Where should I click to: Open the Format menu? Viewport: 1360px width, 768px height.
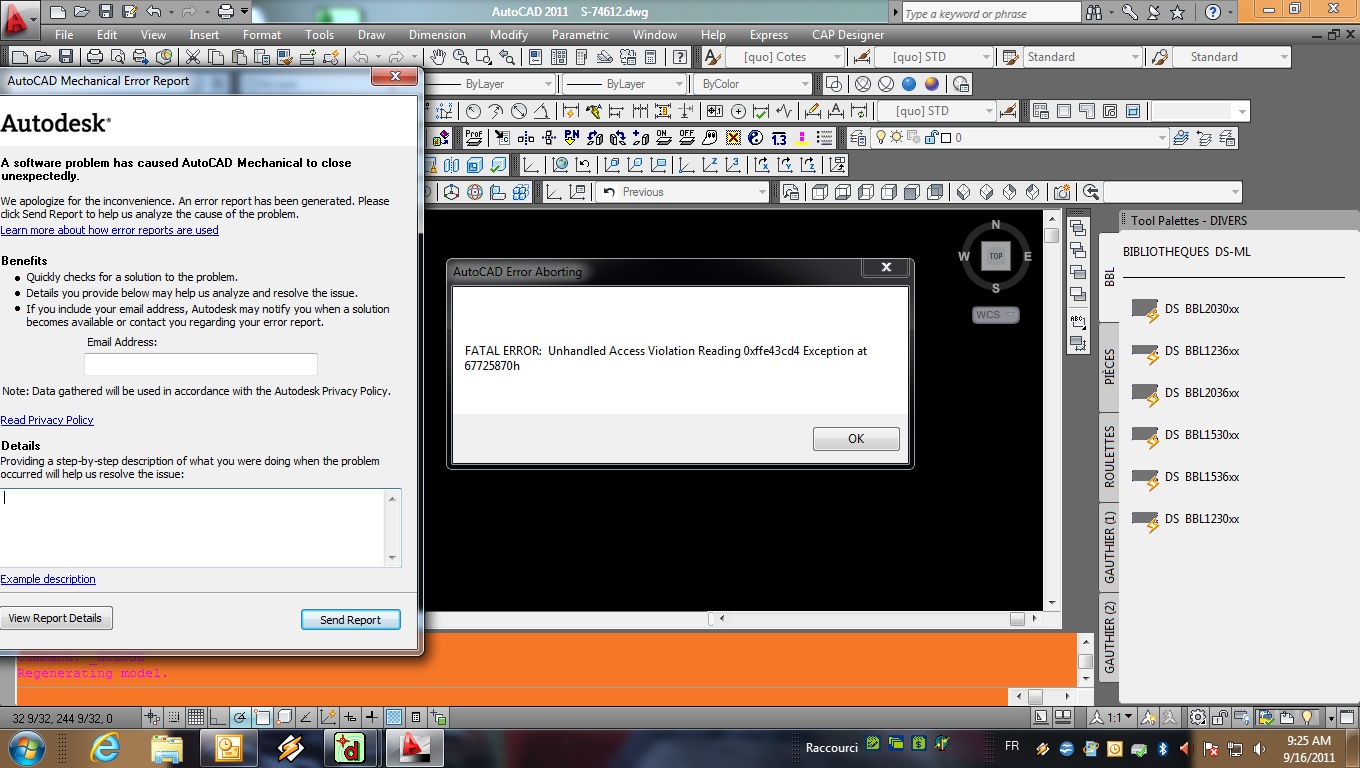point(262,35)
